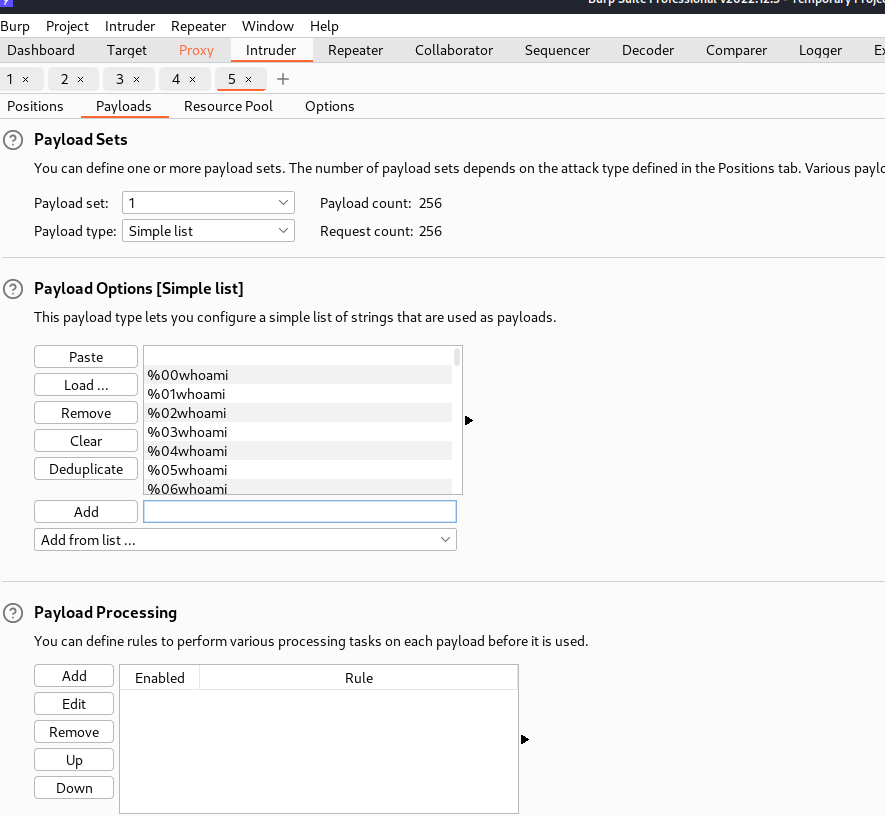Select Intruder attack tab 2
The image size is (885, 816).
(64, 80)
